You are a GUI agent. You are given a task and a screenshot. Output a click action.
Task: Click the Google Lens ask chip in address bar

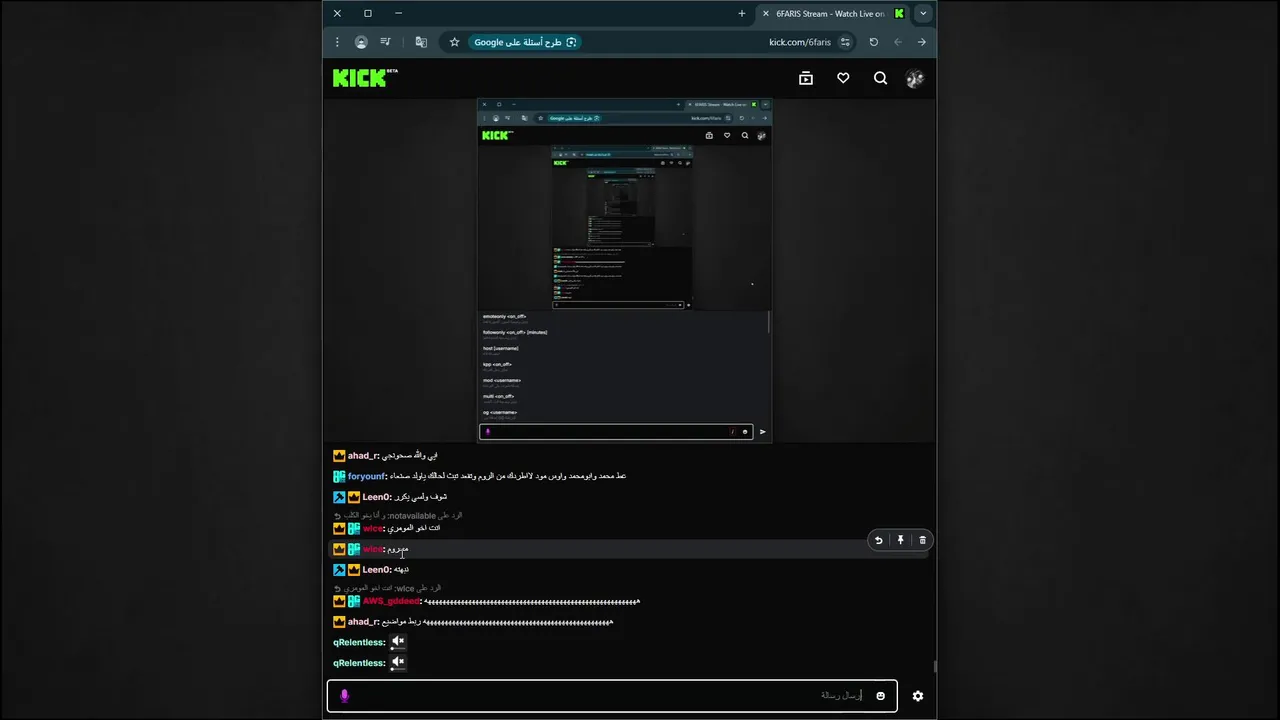[x=525, y=42]
